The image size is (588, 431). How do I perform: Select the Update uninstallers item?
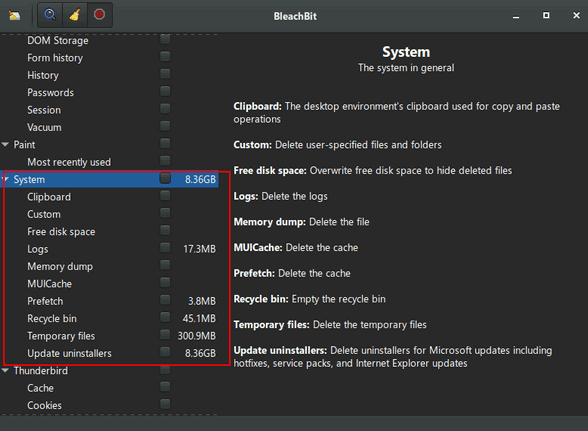(x=69, y=353)
